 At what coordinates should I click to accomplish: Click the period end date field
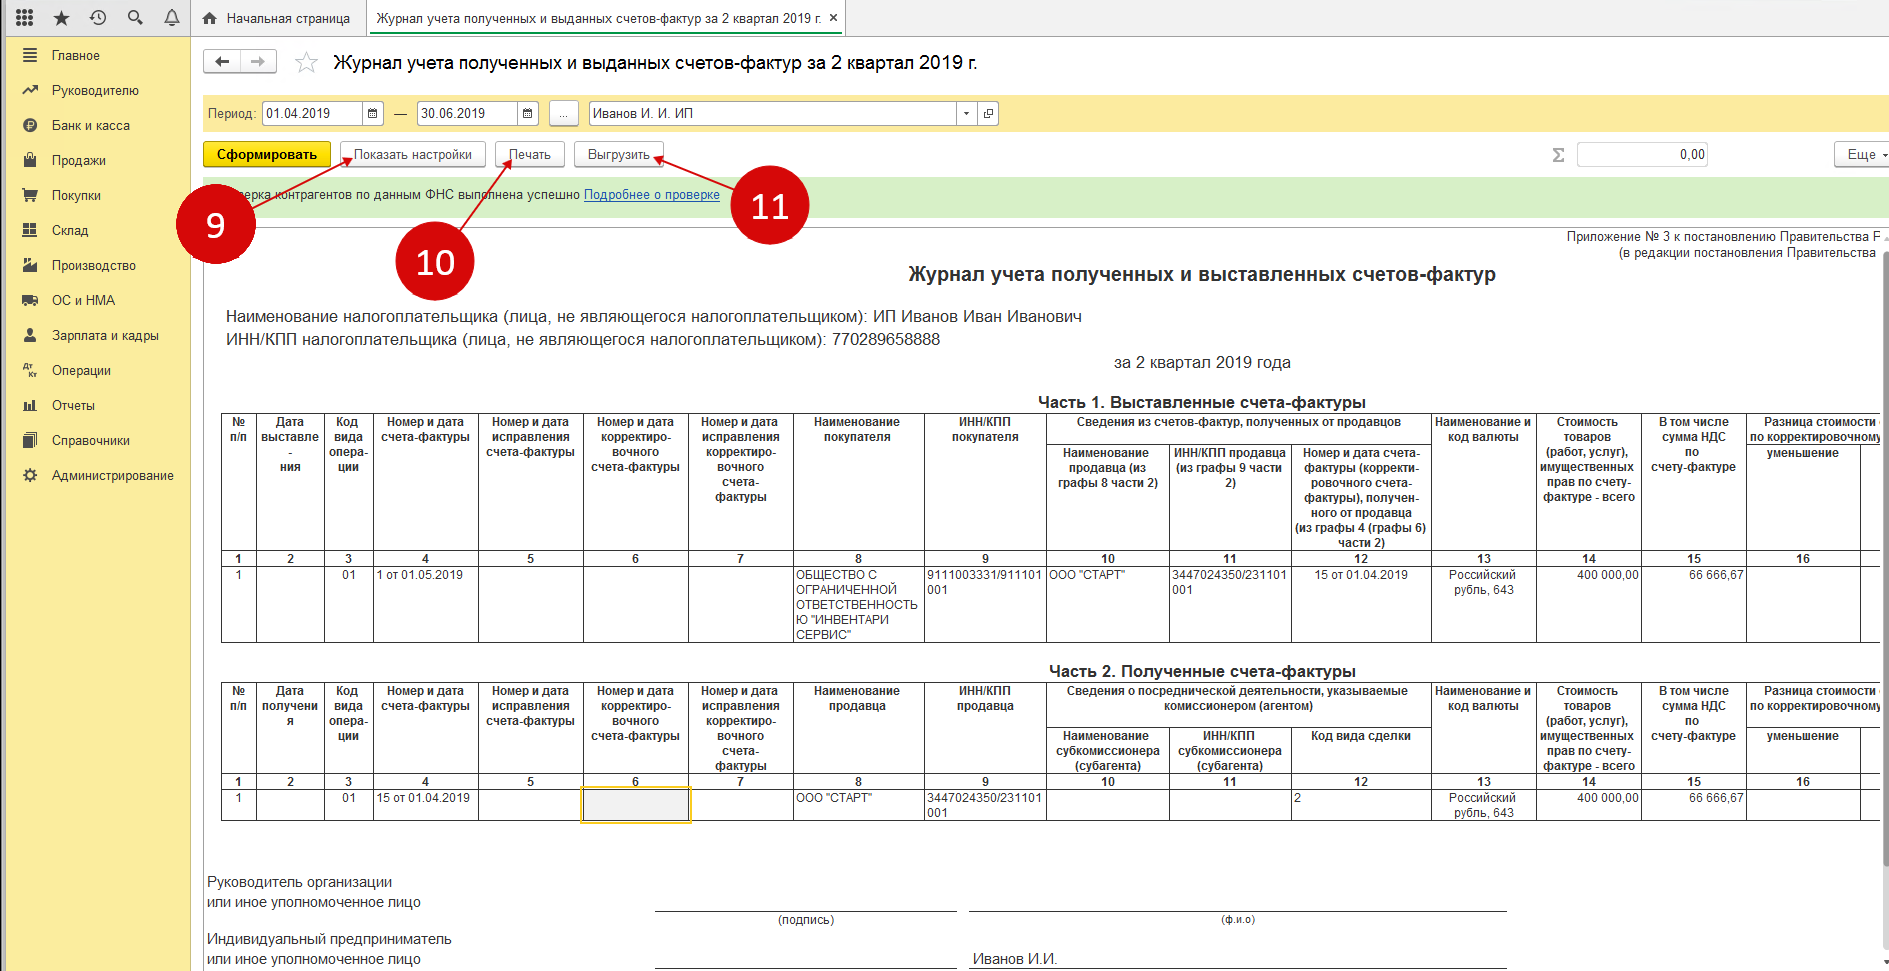[x=467, y=114]
